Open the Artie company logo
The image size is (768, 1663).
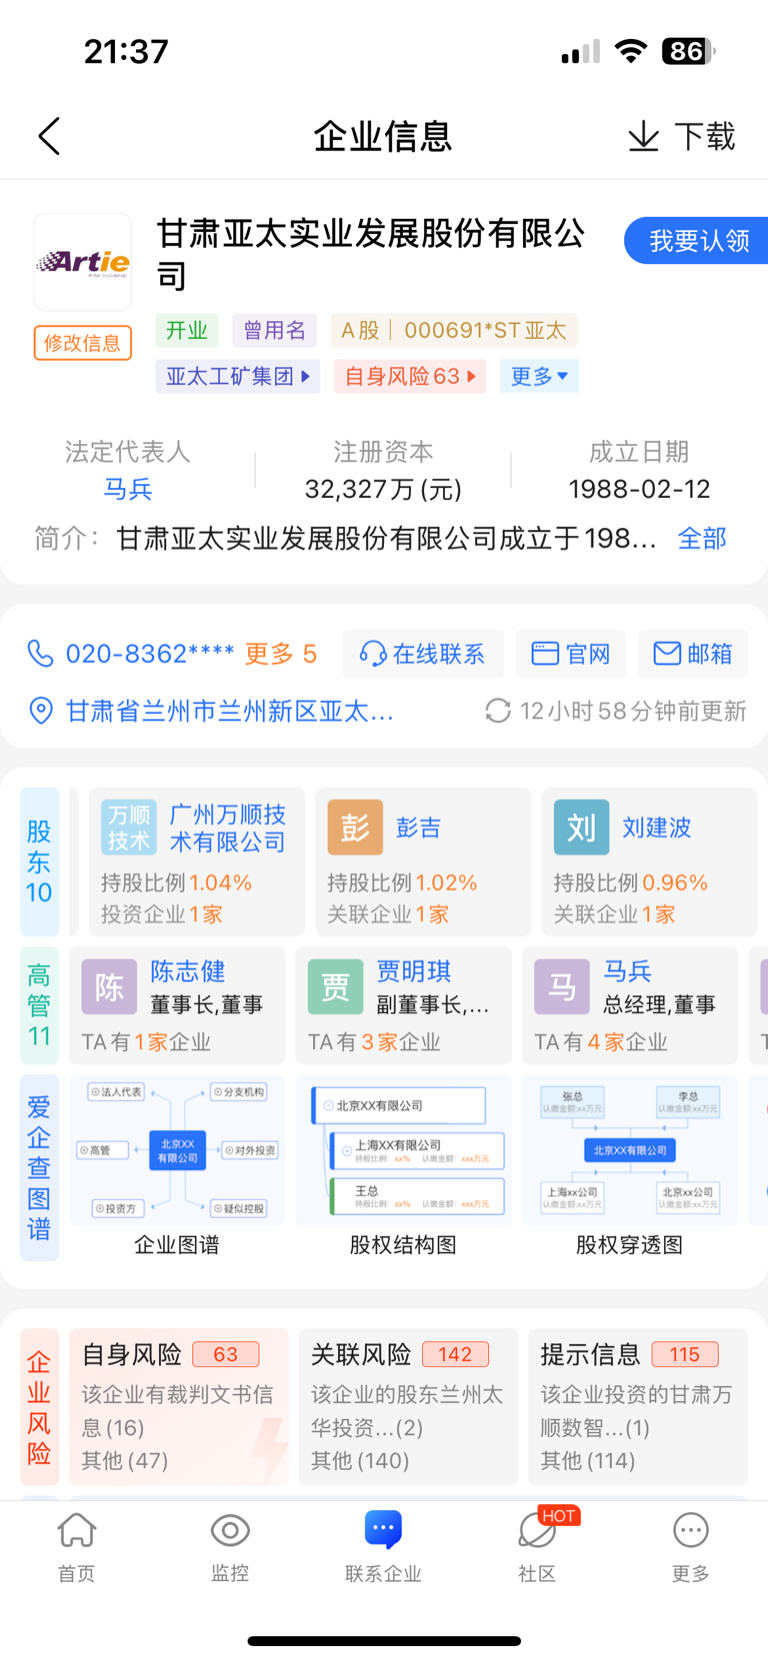[x=83, y=262]
